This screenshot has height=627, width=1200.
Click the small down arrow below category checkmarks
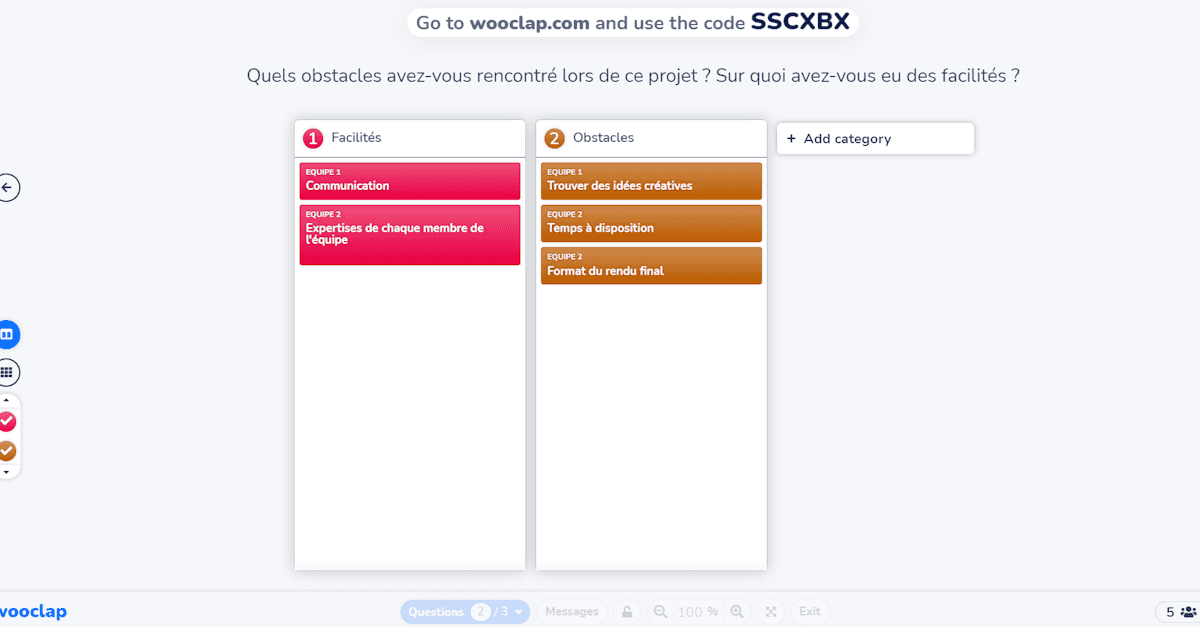tap(6, 471)
